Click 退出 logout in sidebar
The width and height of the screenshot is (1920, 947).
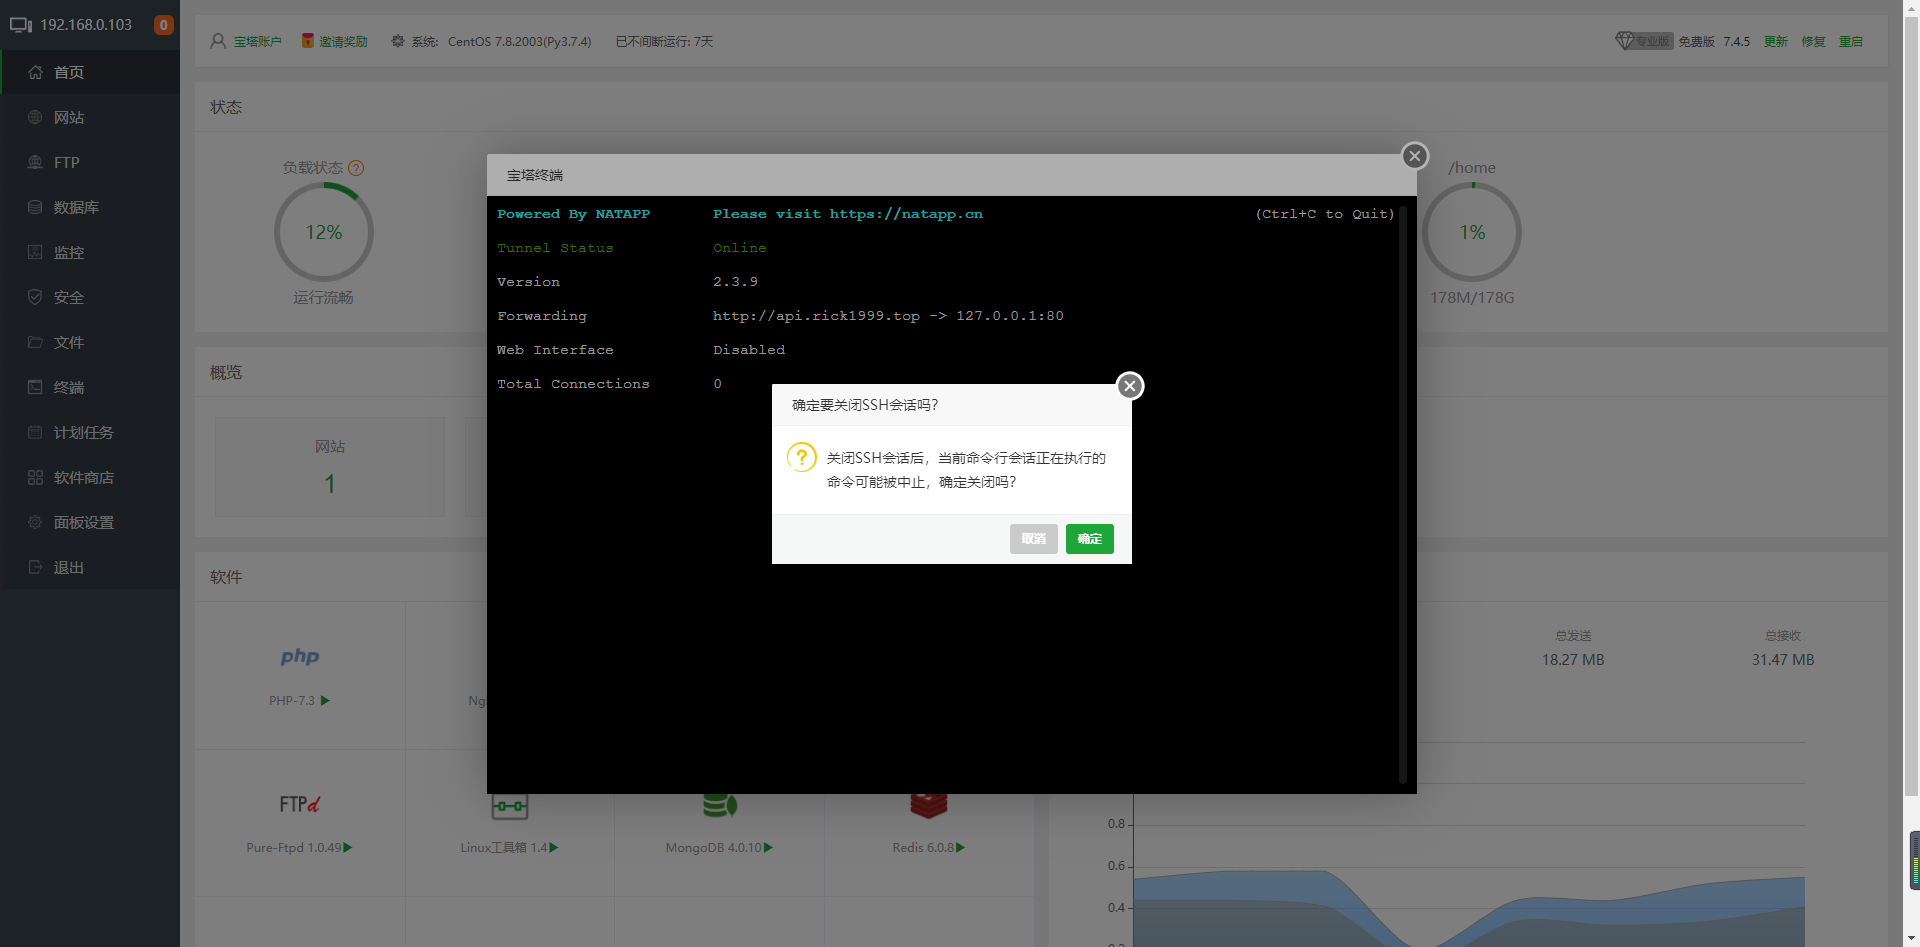coord(68,567)
